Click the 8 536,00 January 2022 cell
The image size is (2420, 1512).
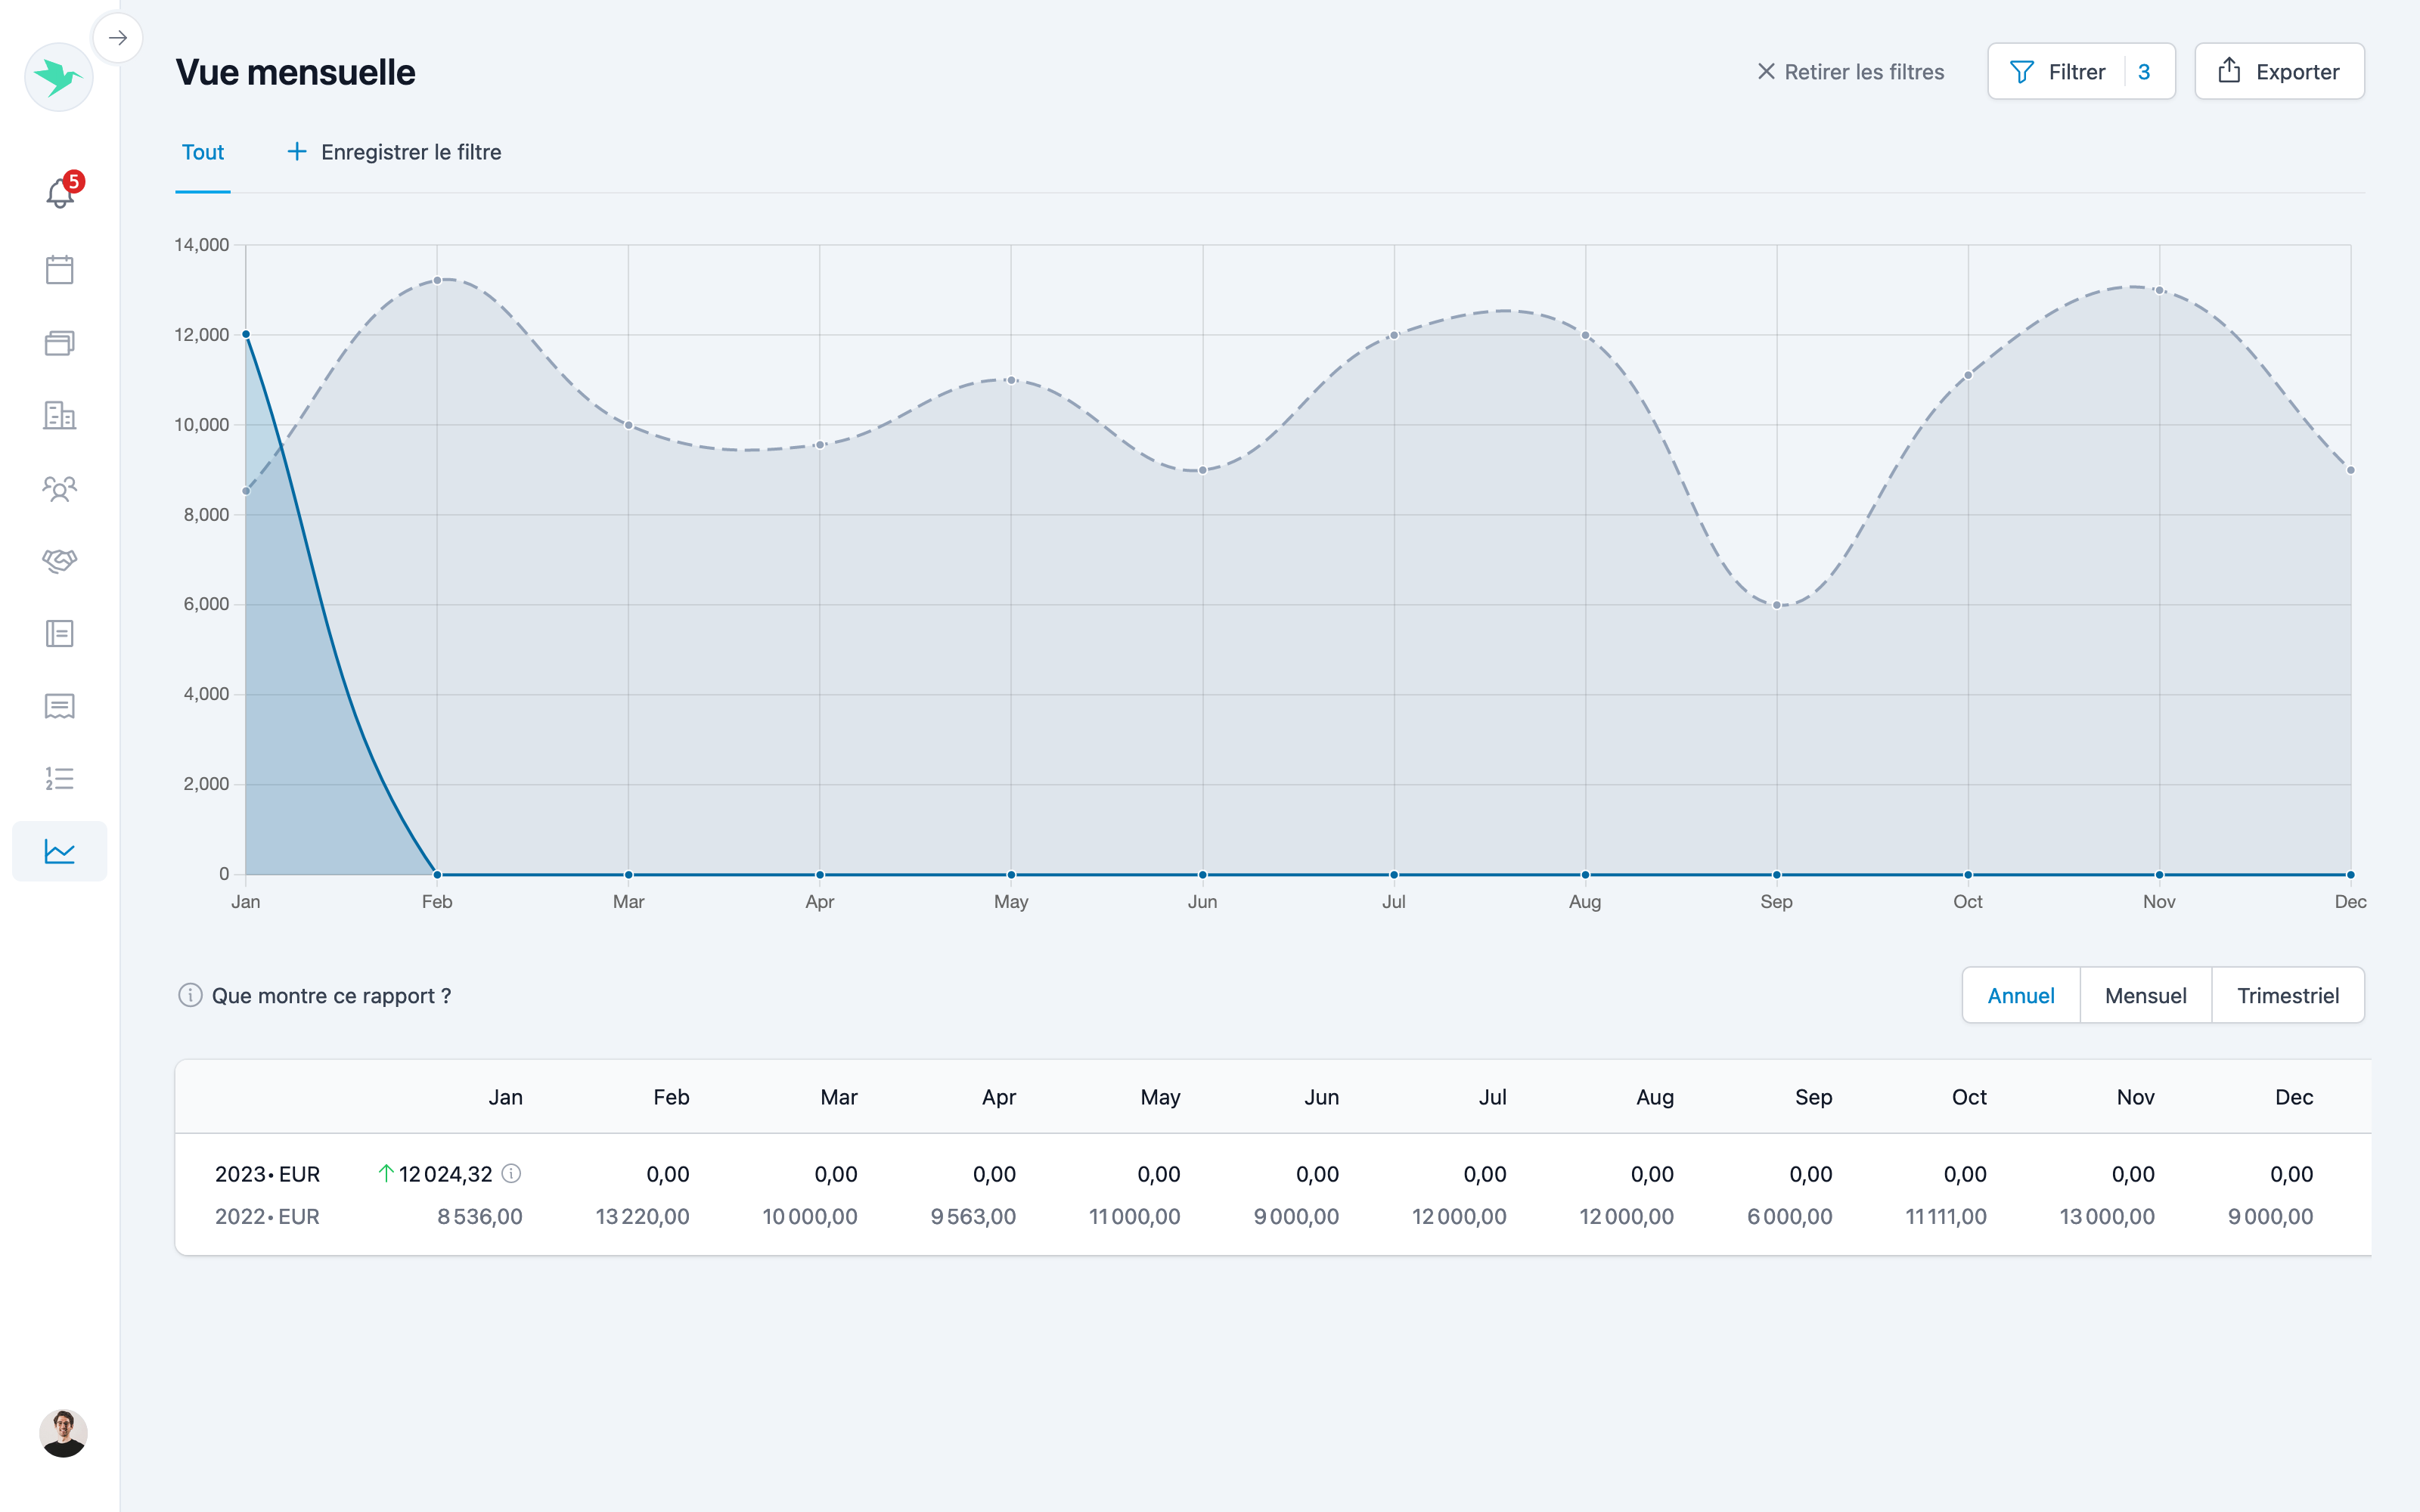(479, 1216)
